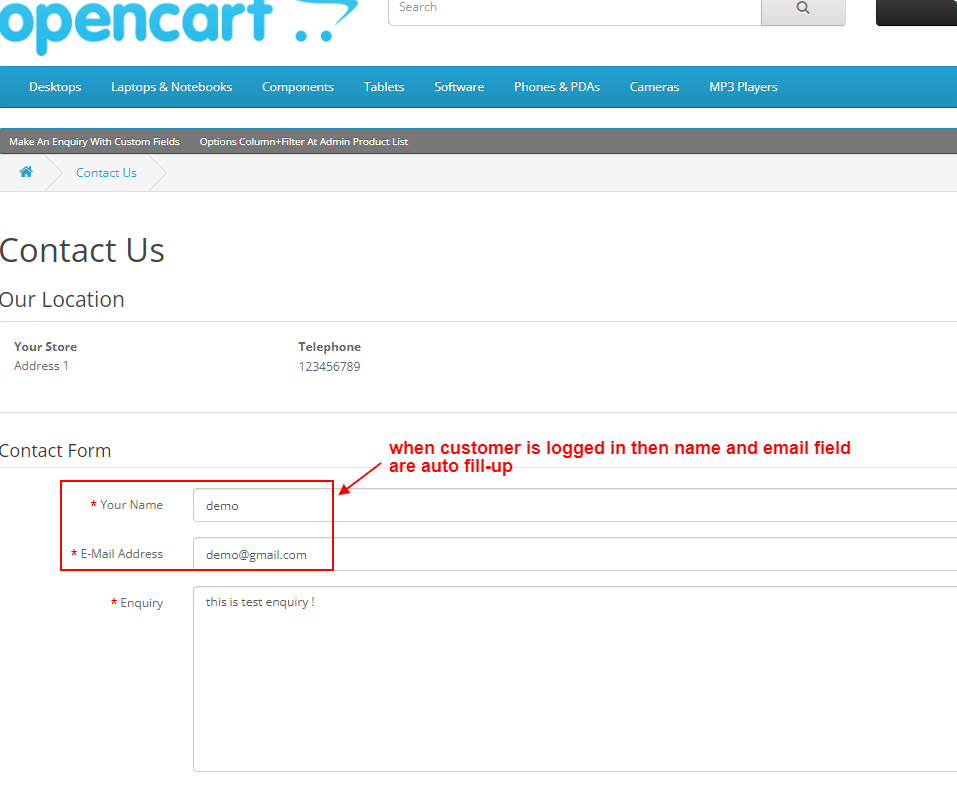Click the Address 1 text

[41, 366]
